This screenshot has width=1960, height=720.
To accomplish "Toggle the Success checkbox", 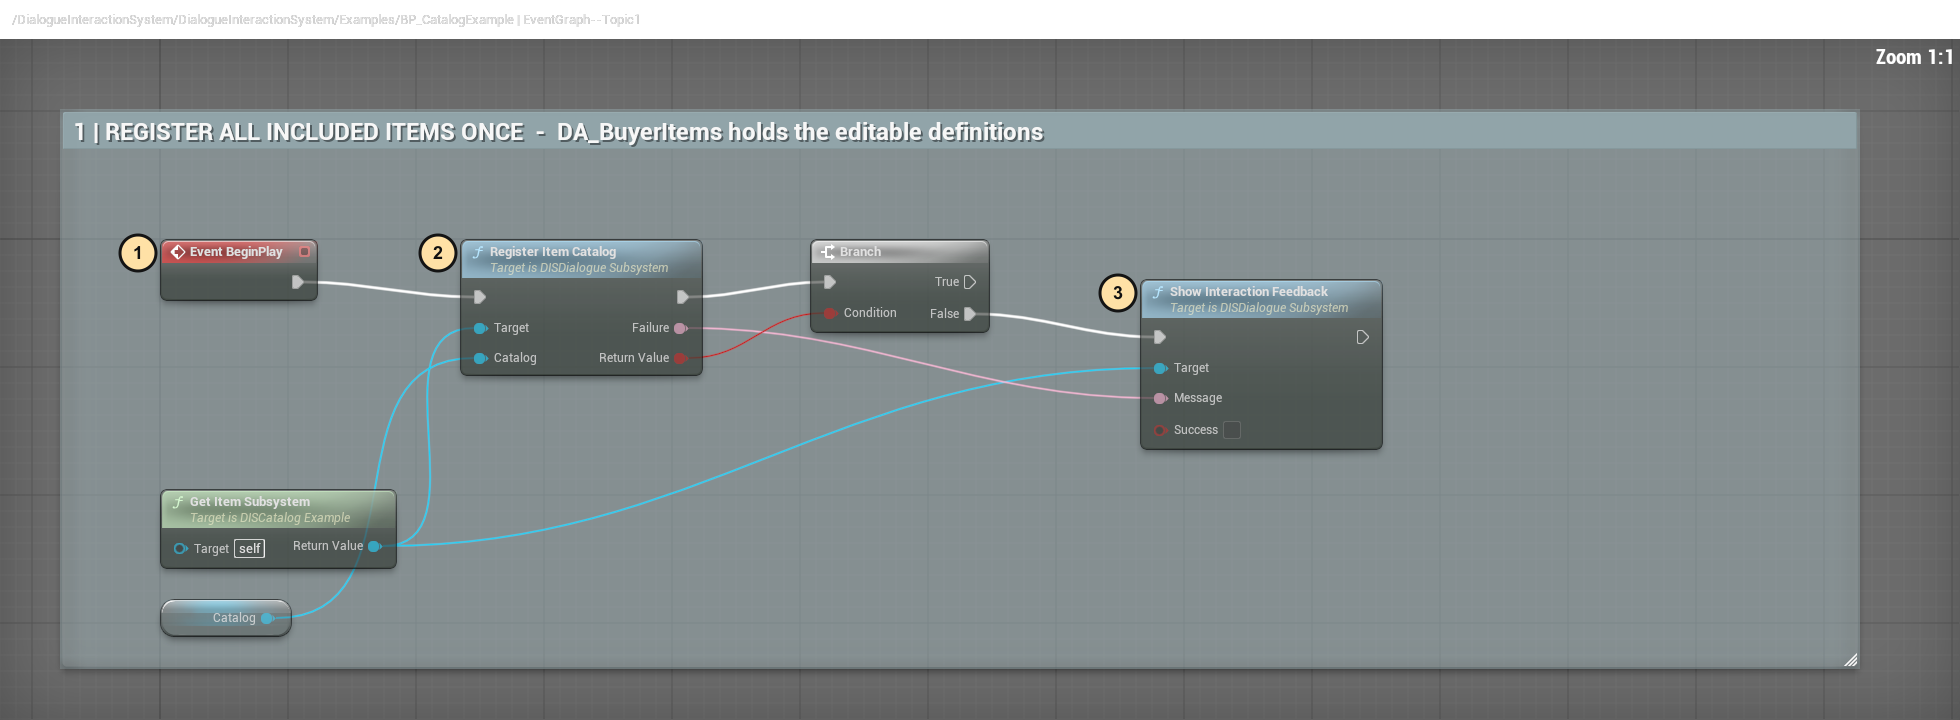I will (1232, 430).
